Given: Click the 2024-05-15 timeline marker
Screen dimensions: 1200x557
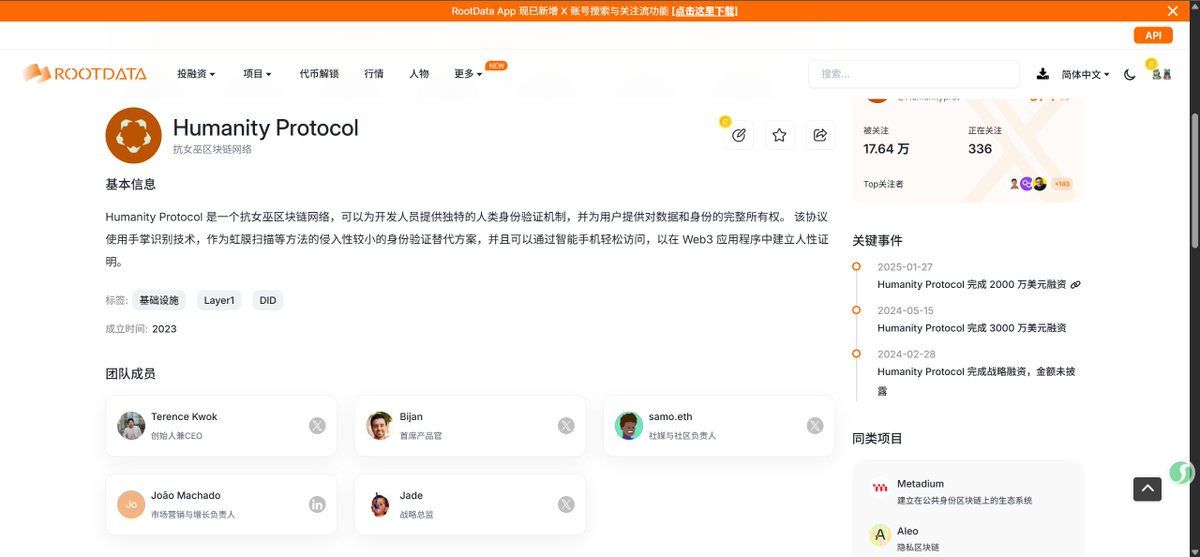Looking at the screenshot, I should (856, 310).
